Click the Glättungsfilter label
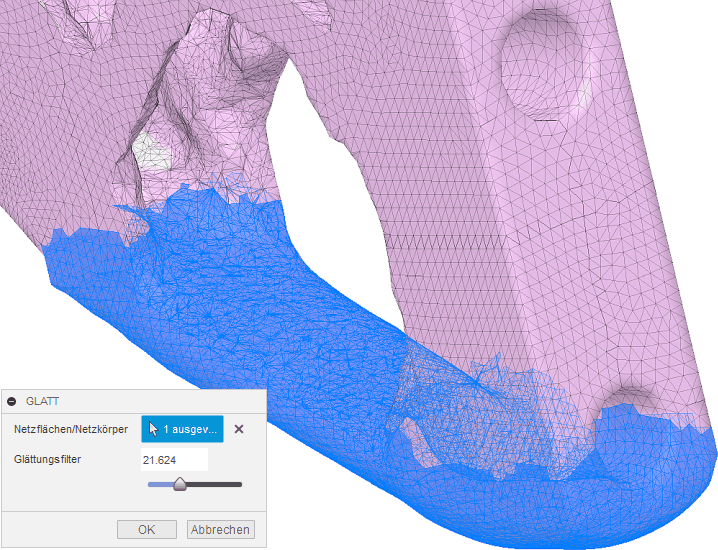 [47, 459]
